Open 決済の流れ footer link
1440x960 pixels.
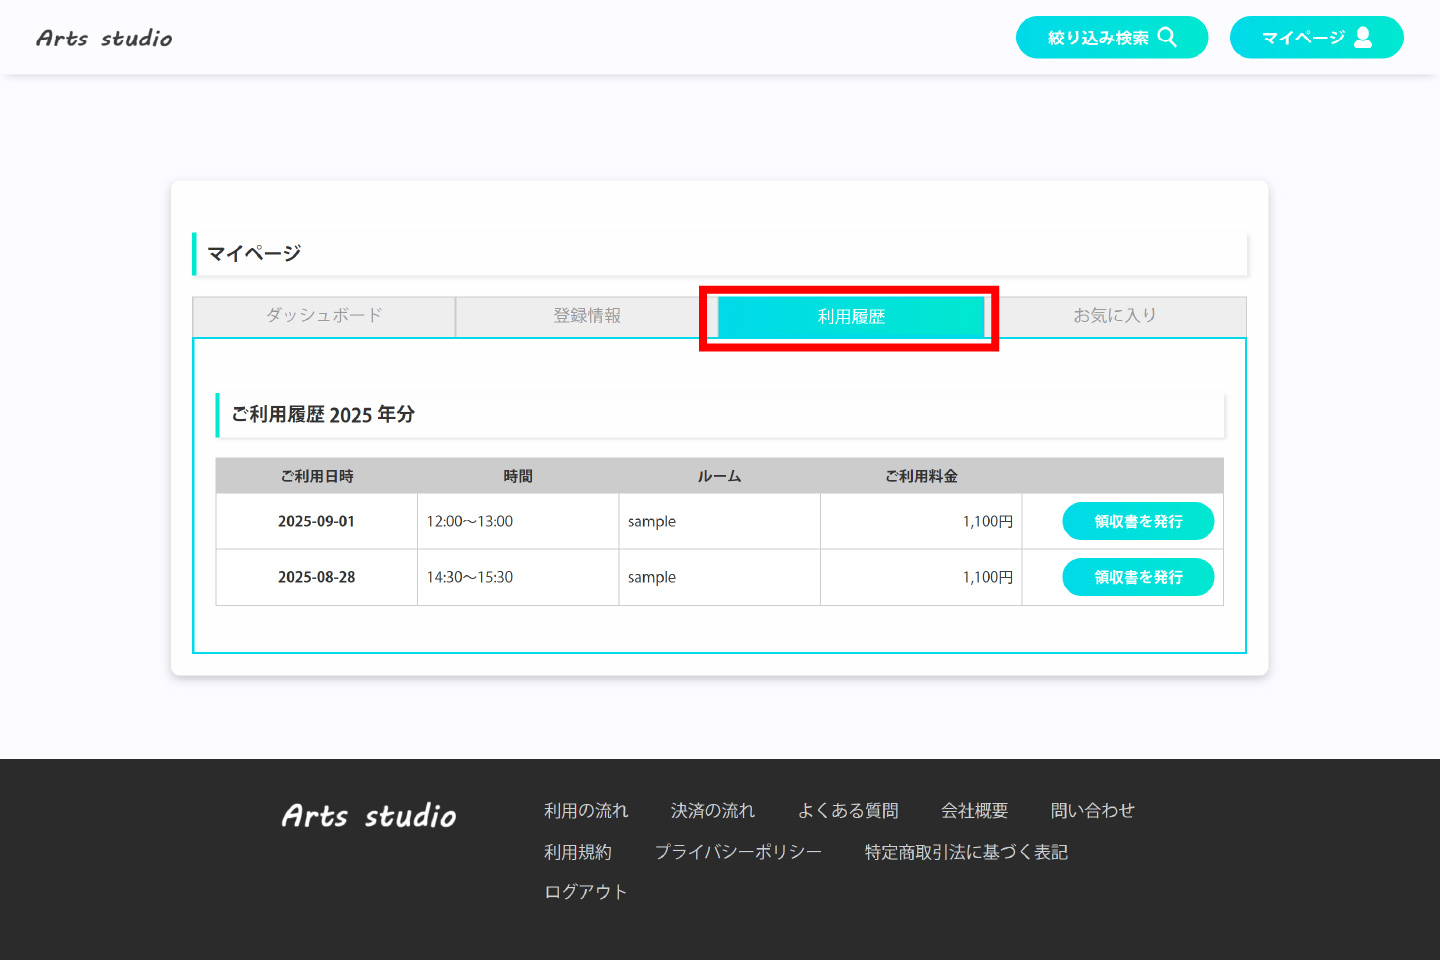point(713,810)
